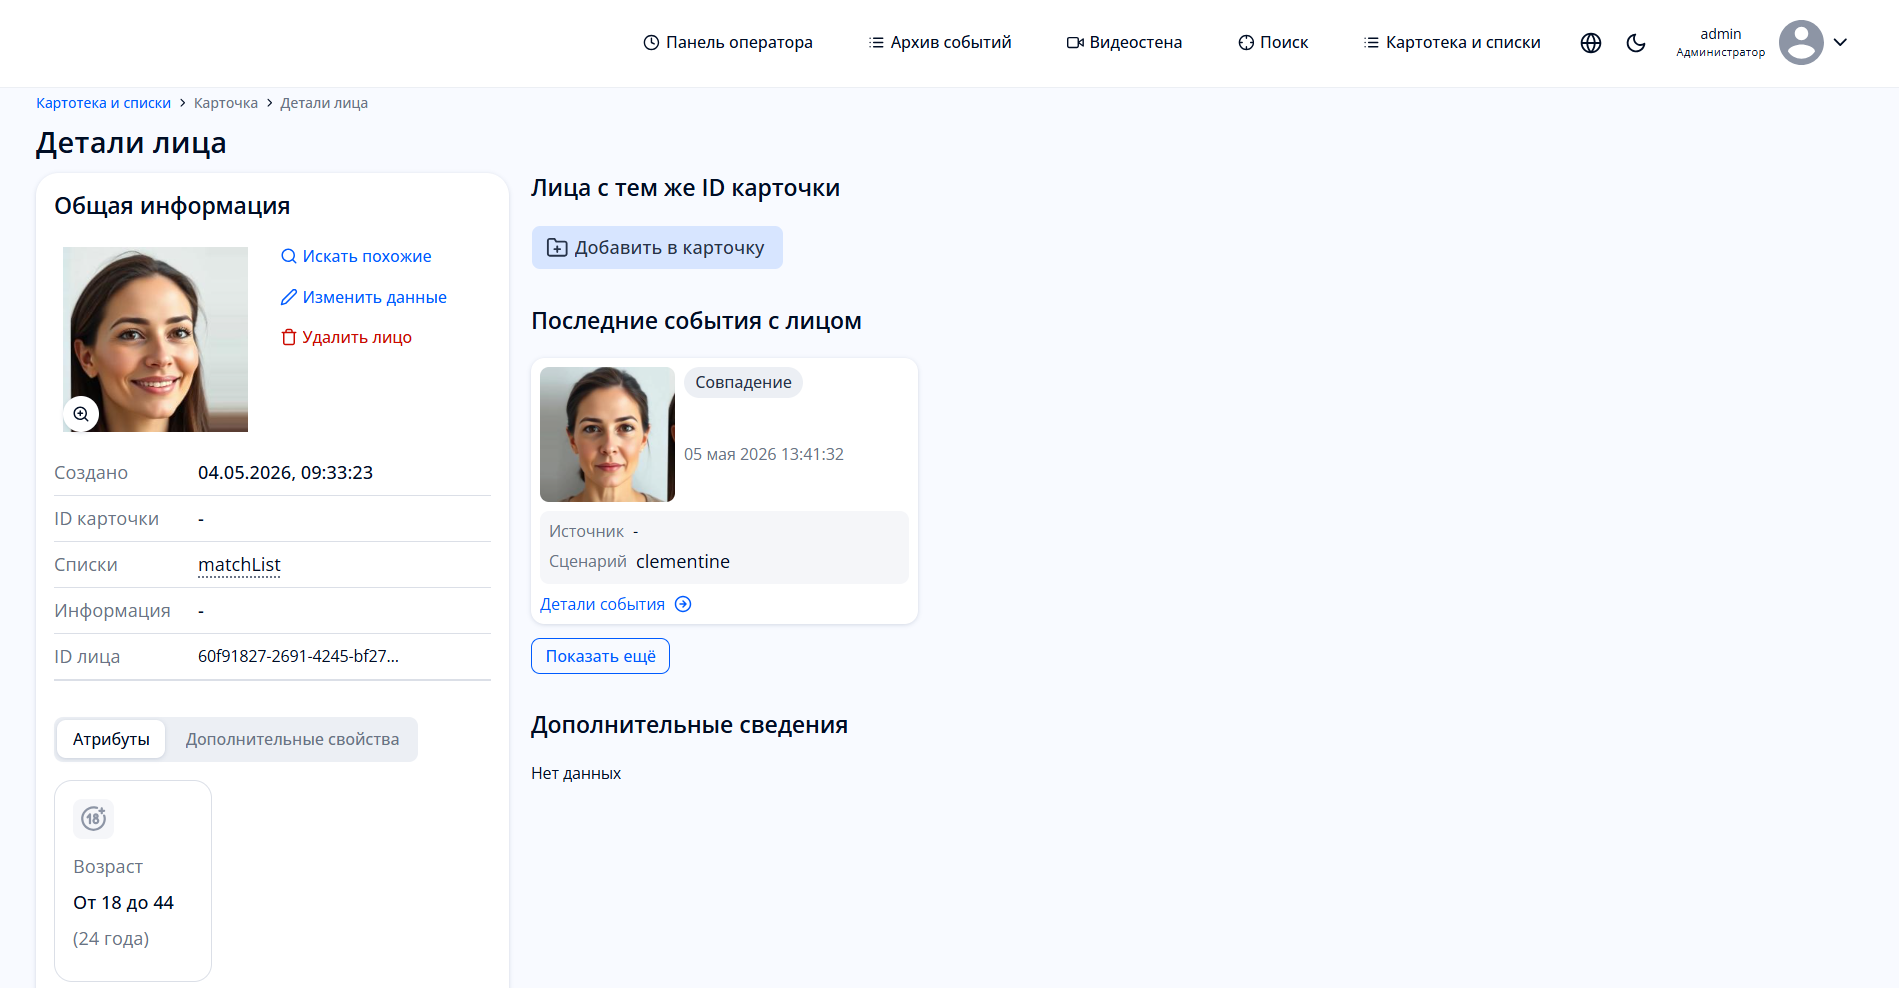Click the Карточка breadcrumb
Viewport: 1899px width, 988px height.
click(226, 103)
